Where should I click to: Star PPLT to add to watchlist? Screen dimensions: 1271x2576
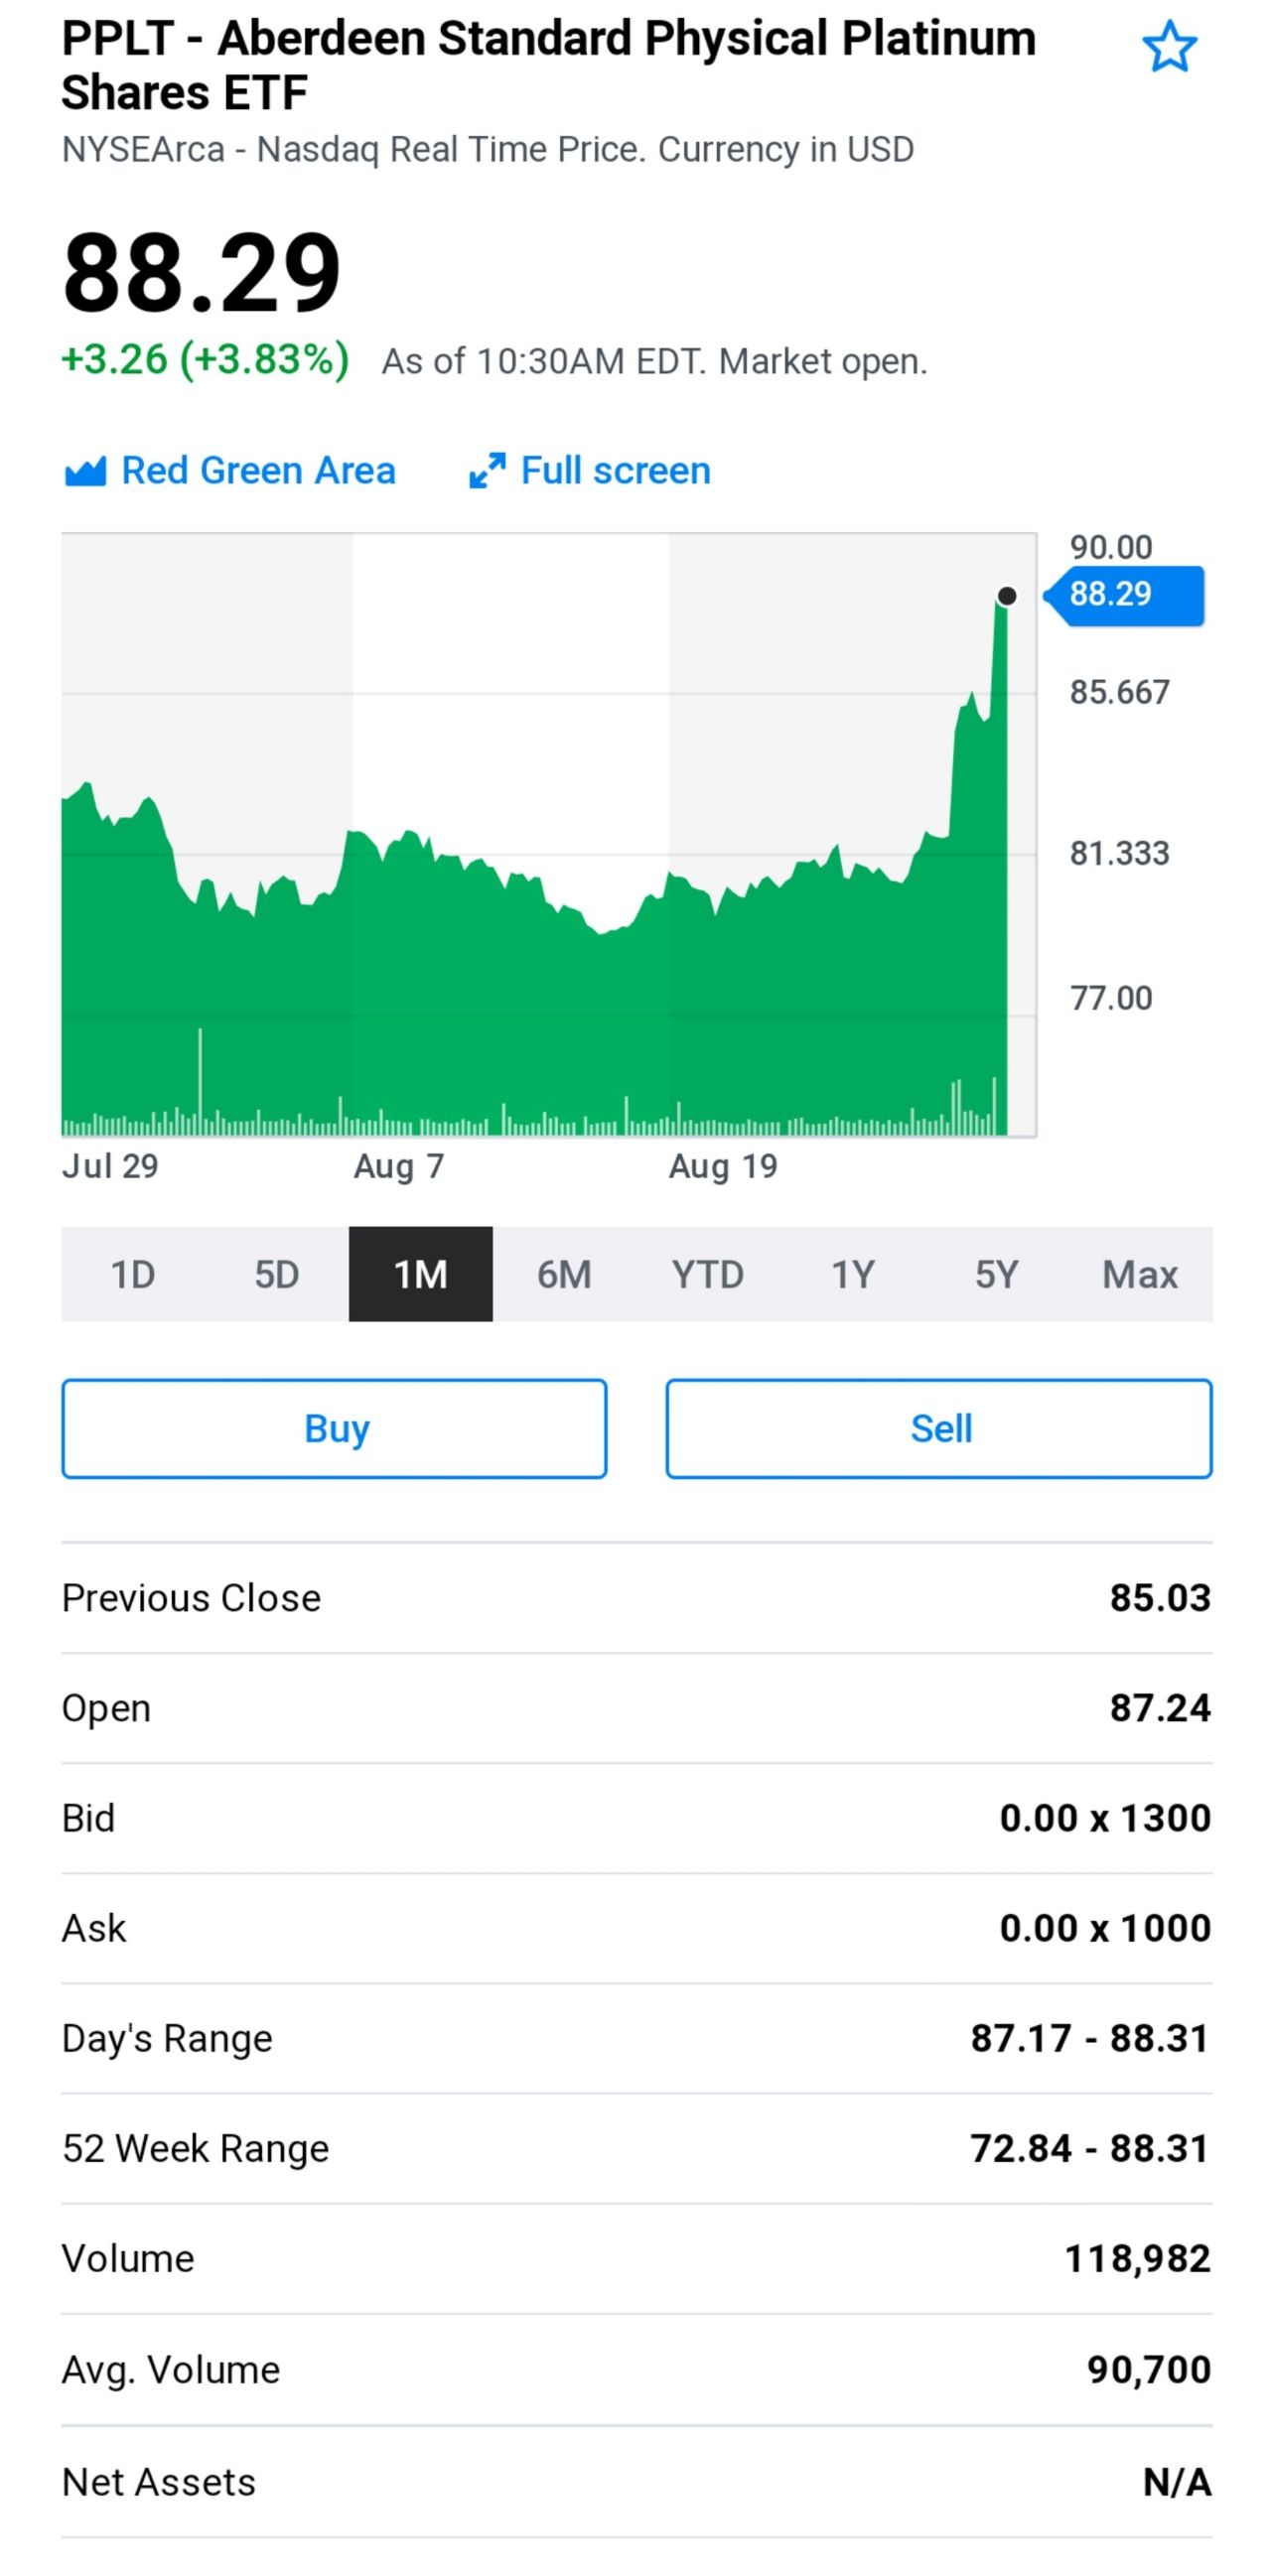(x=1168, y=48)
